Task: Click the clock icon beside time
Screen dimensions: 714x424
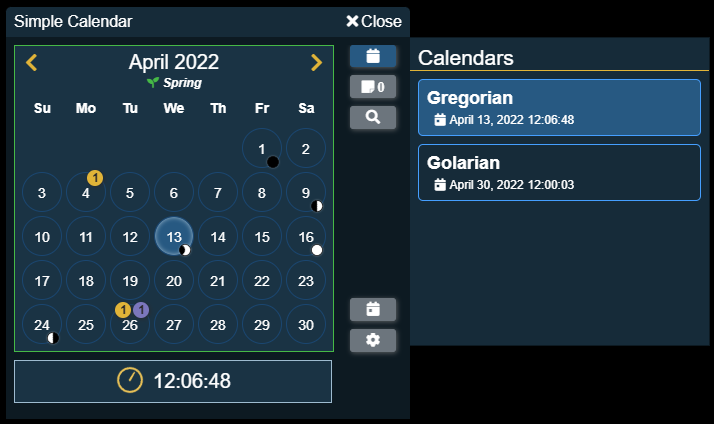Action: tap(131, 381)
